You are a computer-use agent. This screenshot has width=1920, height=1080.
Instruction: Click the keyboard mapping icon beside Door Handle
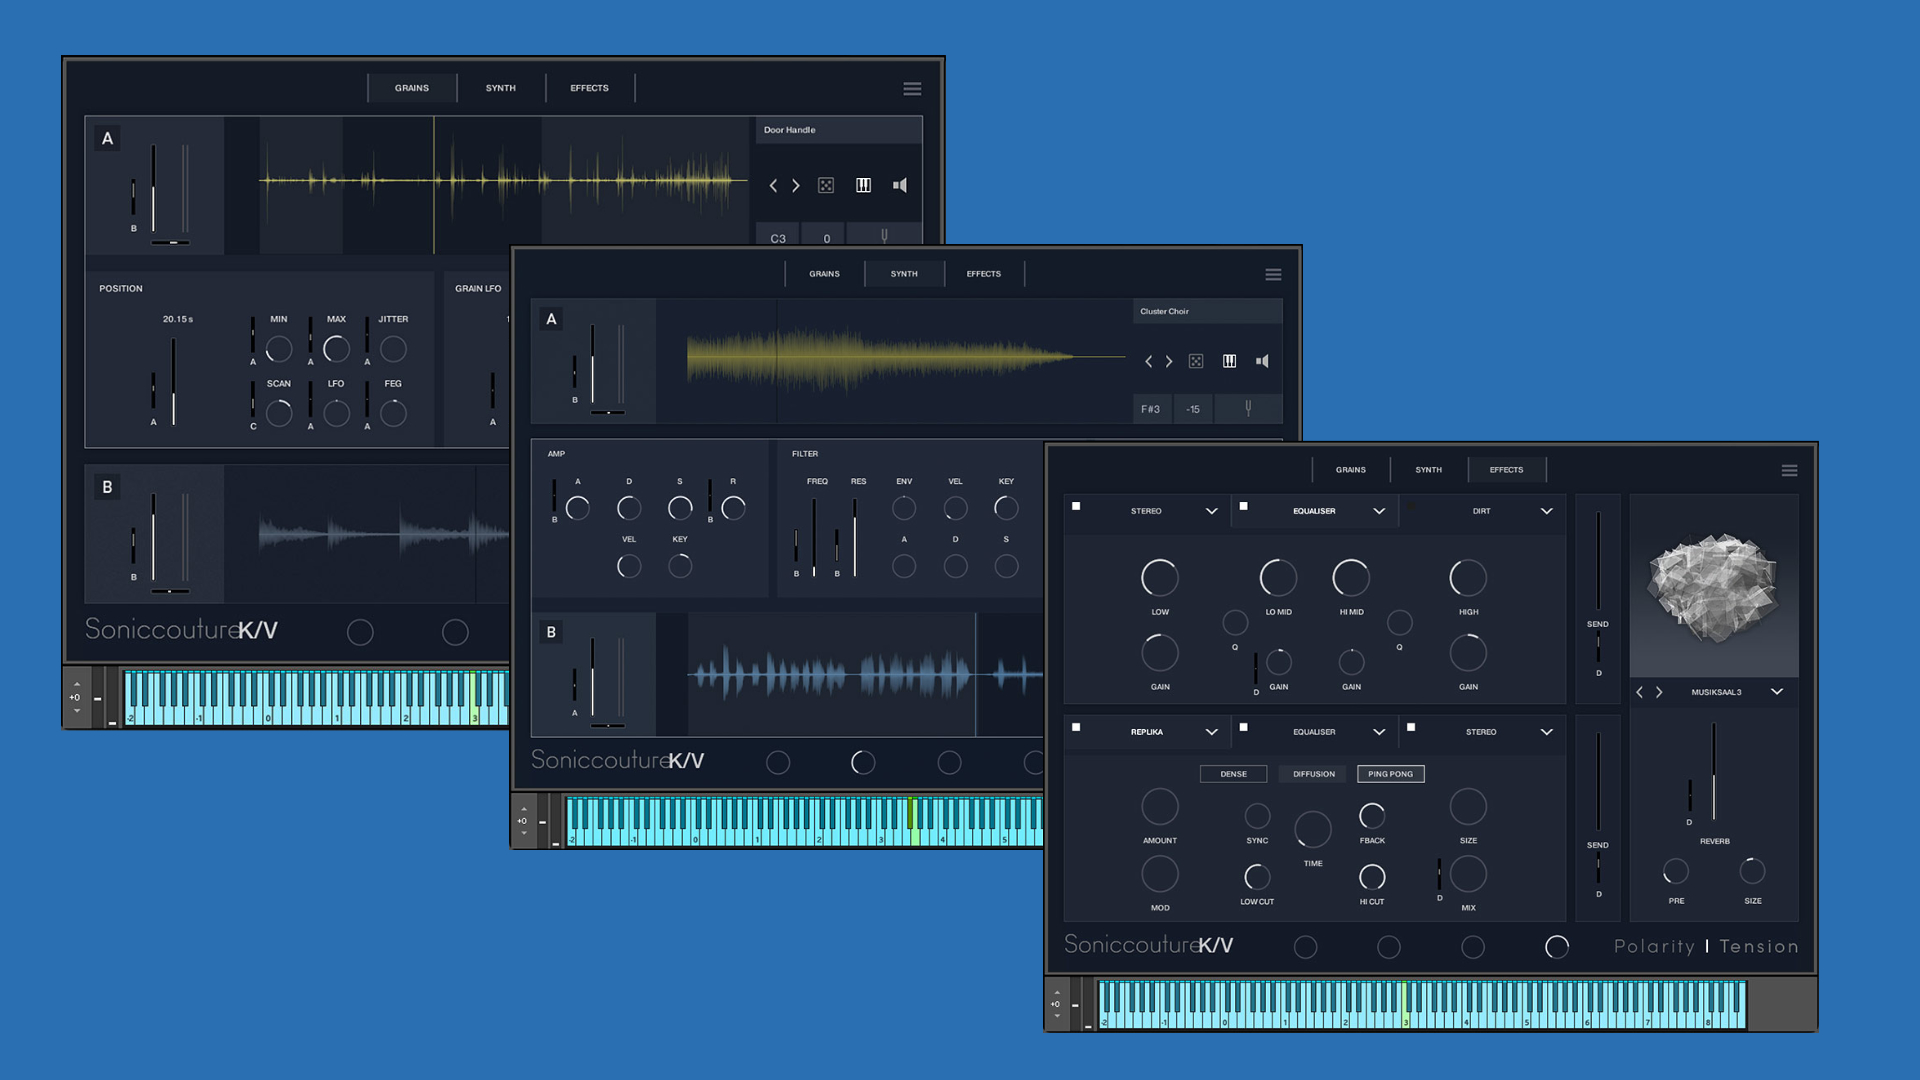tap(863, 185)
